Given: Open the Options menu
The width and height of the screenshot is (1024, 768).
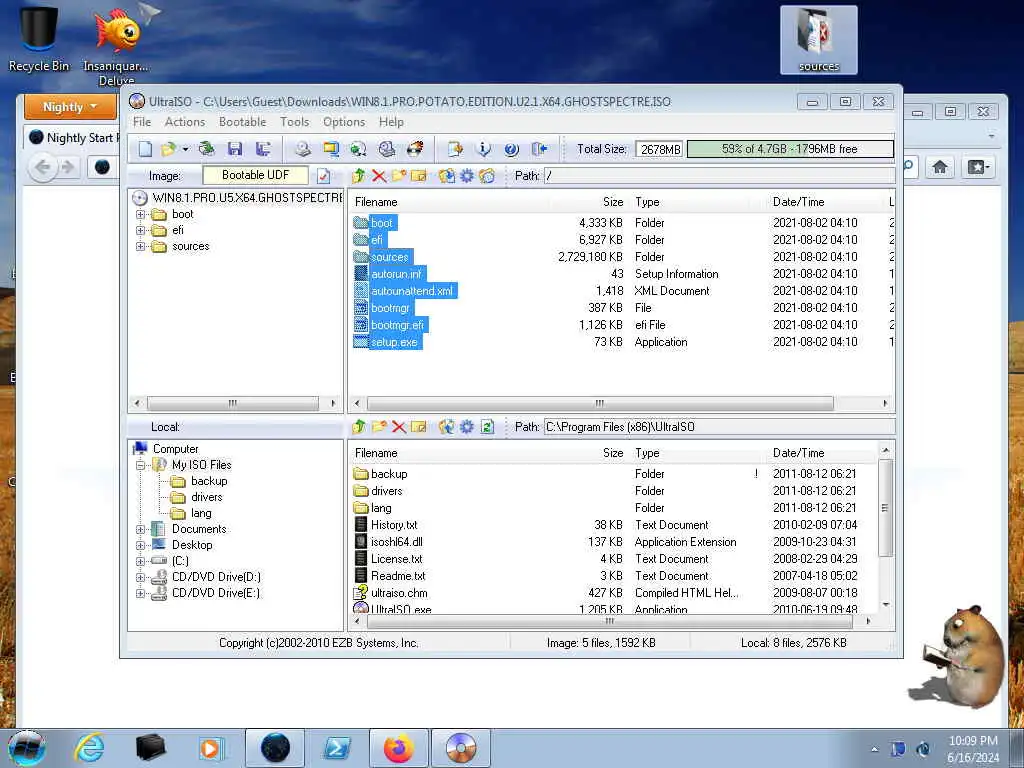Looking at the screenshot, I should 344,122.
